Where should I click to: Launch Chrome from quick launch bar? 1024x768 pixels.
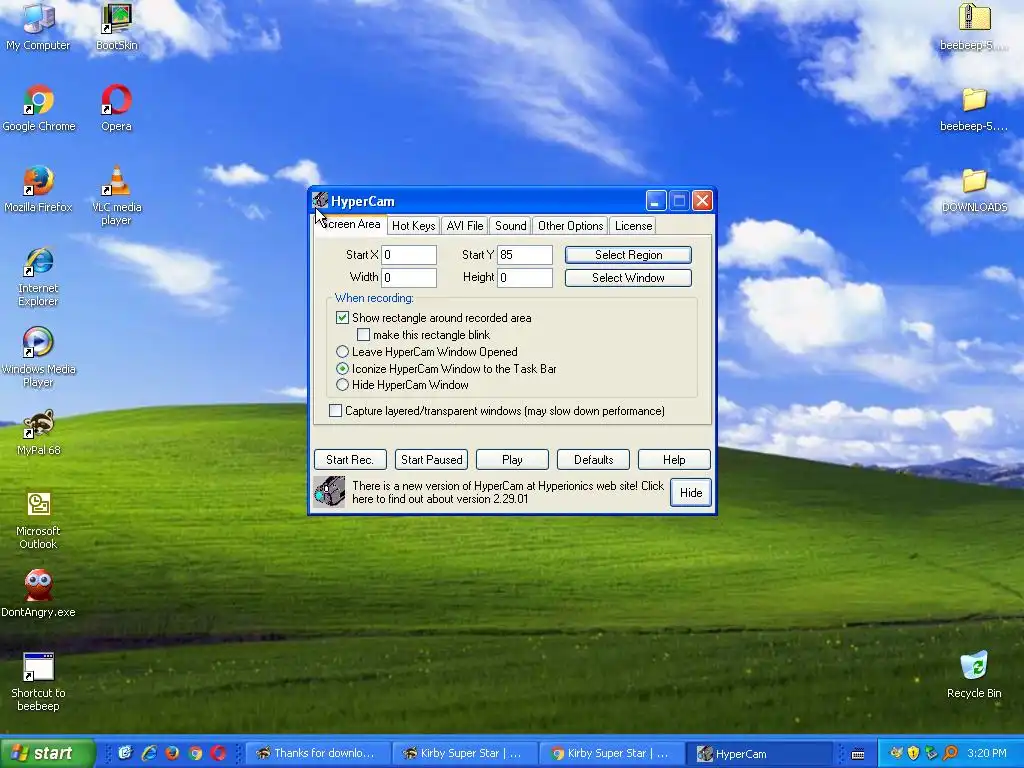tap(195, 753)
